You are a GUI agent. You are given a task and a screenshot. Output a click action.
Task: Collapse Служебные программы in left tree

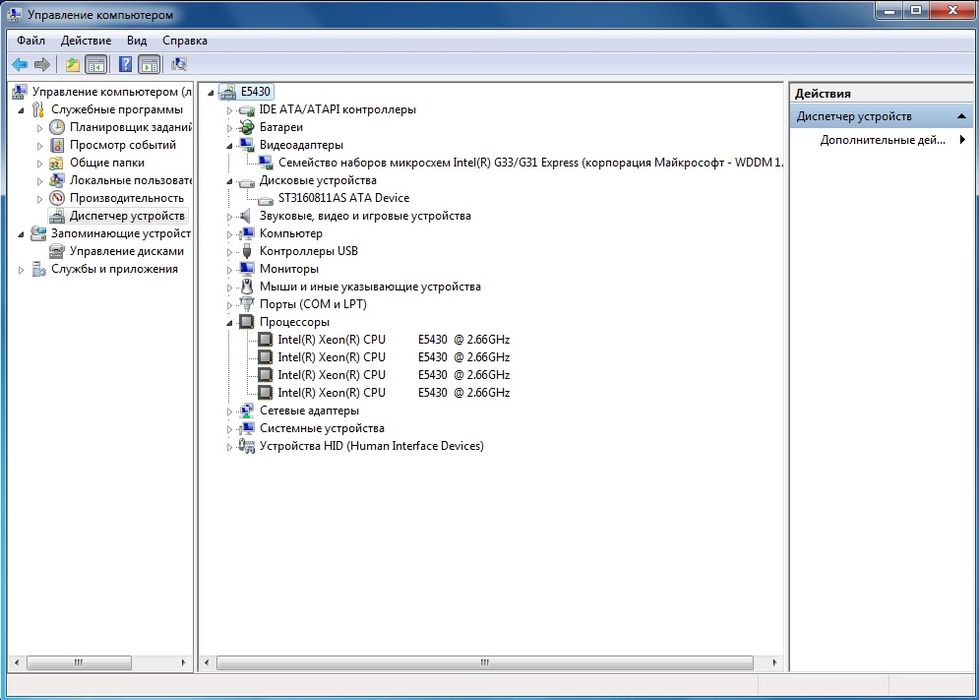[x=21, y=111]
